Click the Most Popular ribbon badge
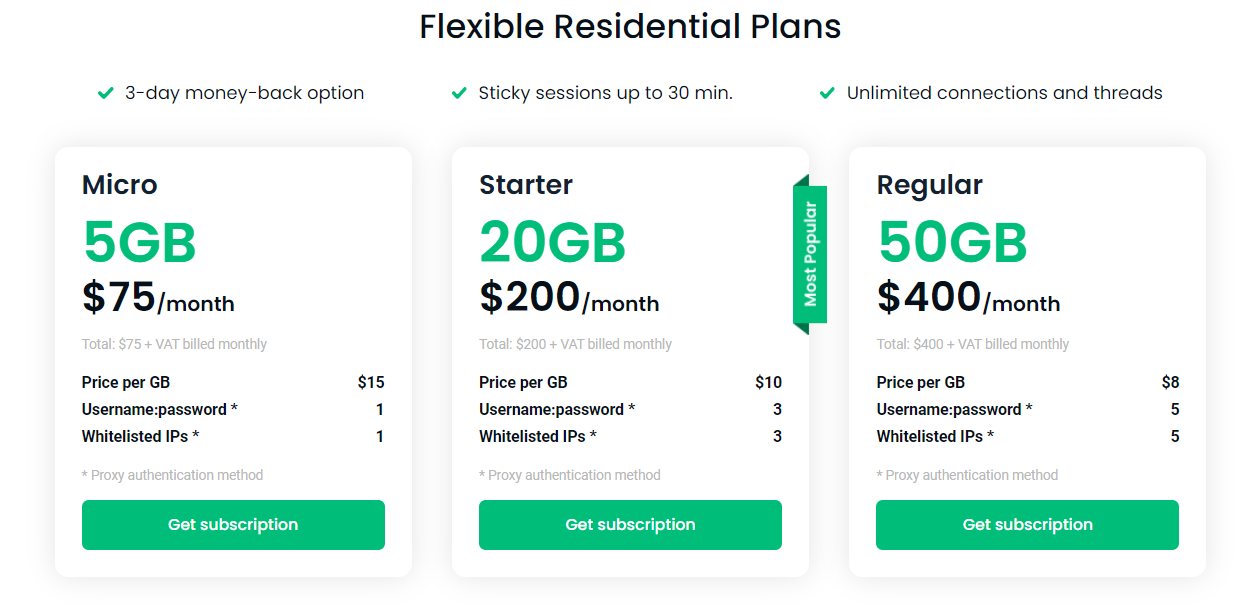The height and width of the screenshot is (610, 1246). tap(809, 254)
